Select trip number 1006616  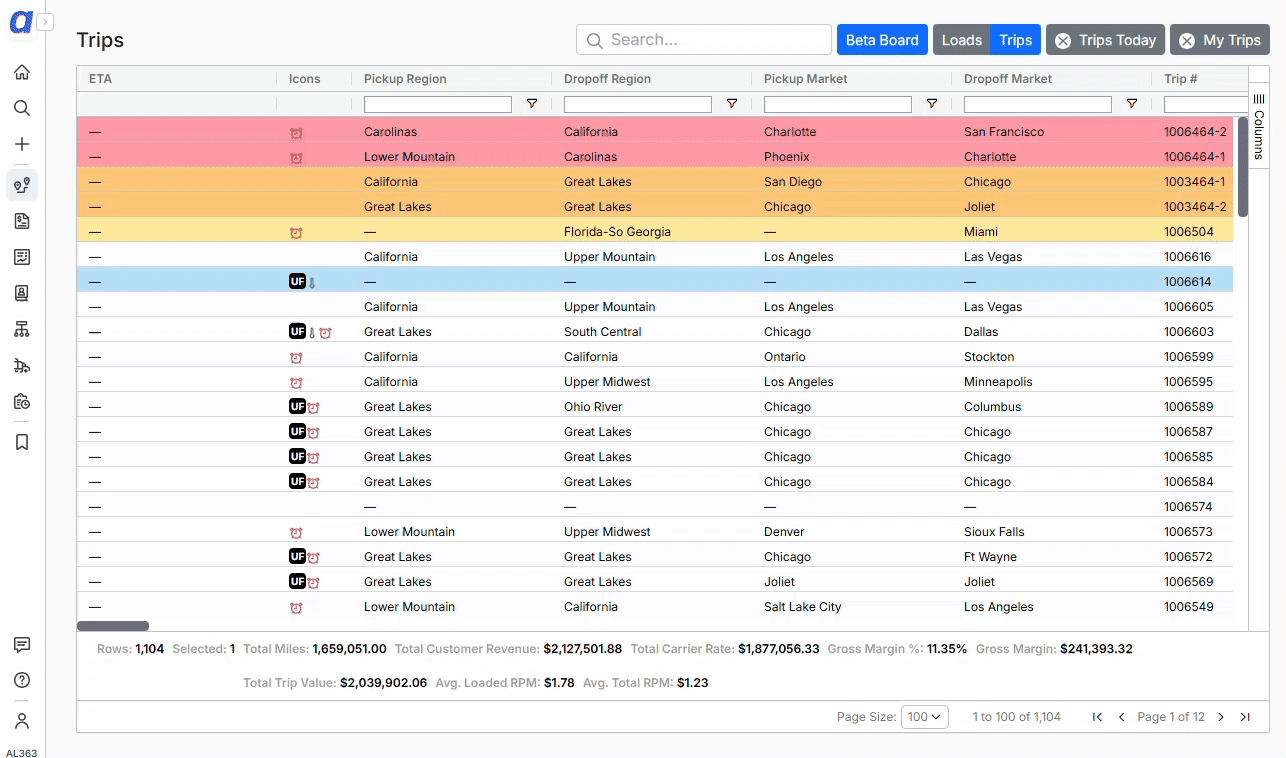pos(1188,257)
